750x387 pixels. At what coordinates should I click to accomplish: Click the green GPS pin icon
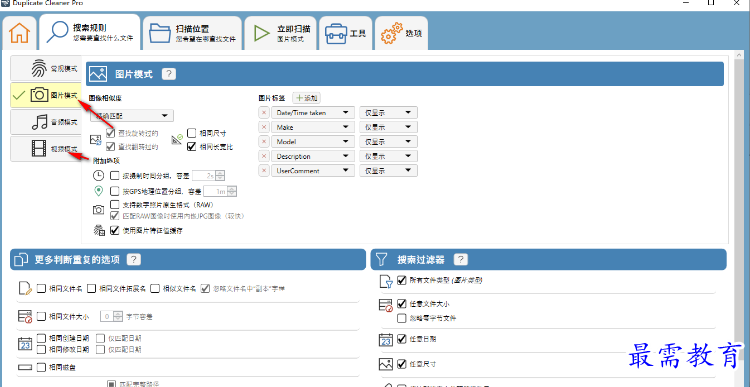98,191
